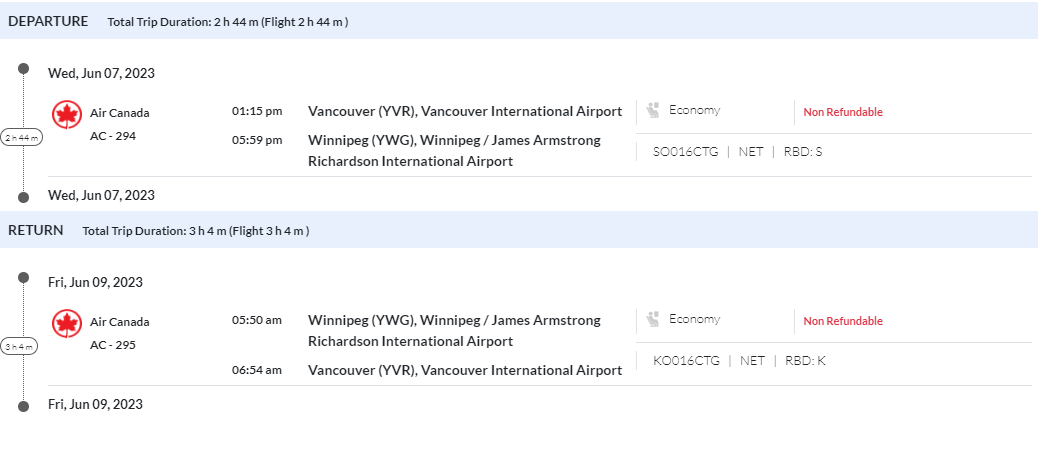This screenshot has height=450, width=1038.
Task: Select the 3 h 4 m duration badge
Action: [x=20, y=347]
